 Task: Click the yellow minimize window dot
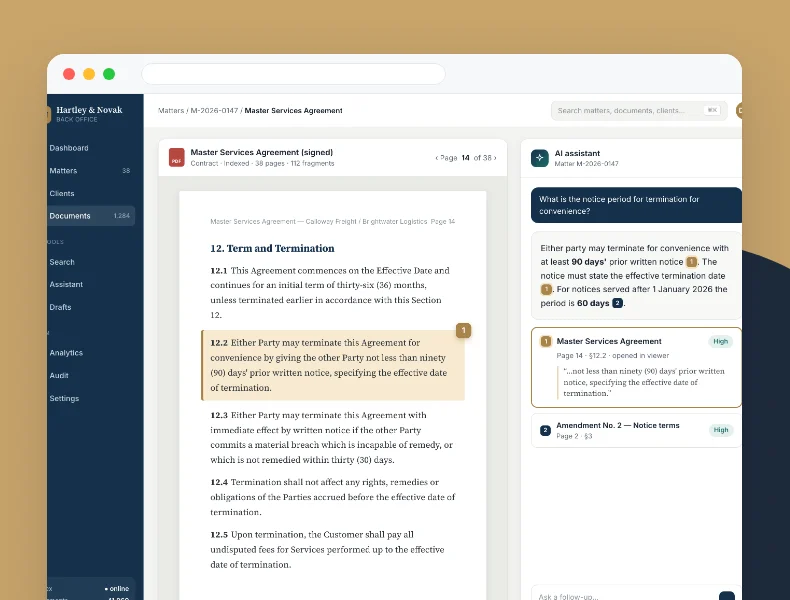tap(89, 74)
